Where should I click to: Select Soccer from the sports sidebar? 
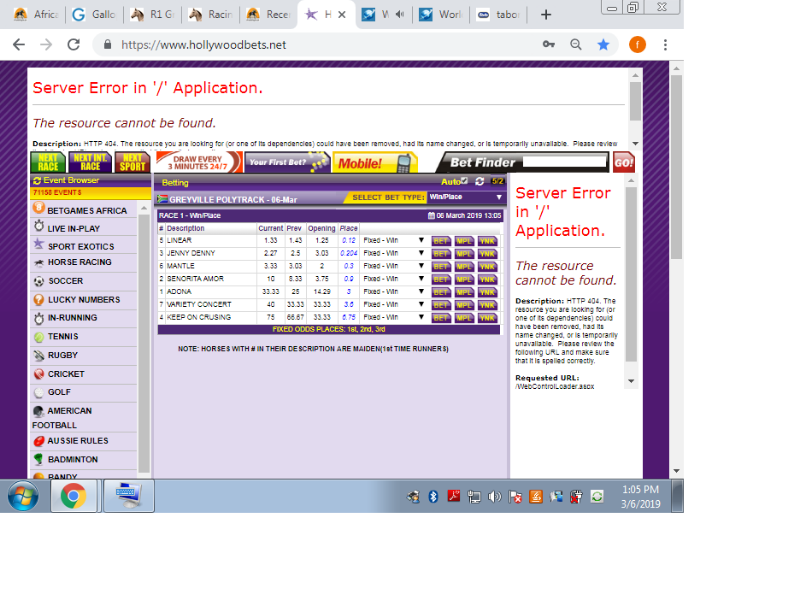66,281
